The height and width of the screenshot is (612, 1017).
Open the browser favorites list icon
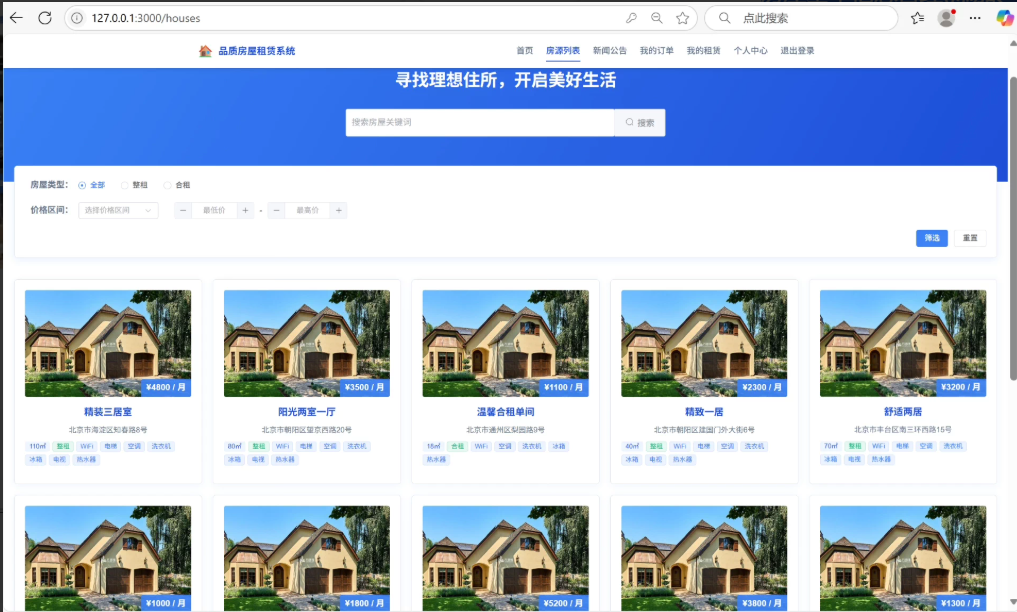tap(917, 18)
